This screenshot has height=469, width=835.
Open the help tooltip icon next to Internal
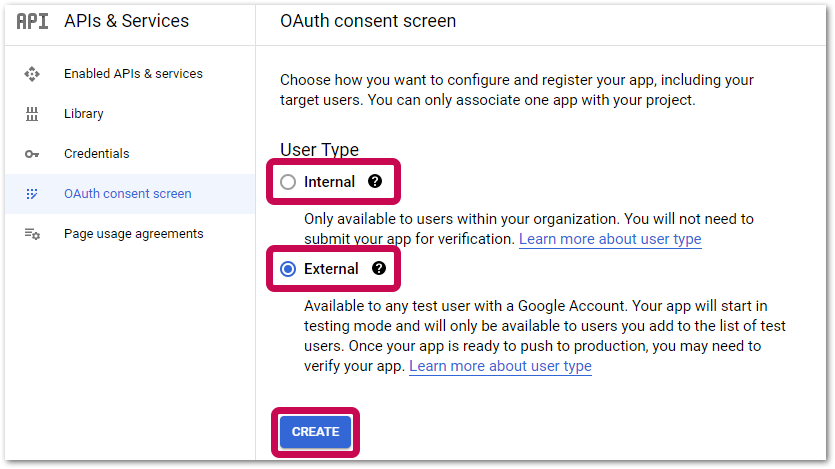pos(375,182)
